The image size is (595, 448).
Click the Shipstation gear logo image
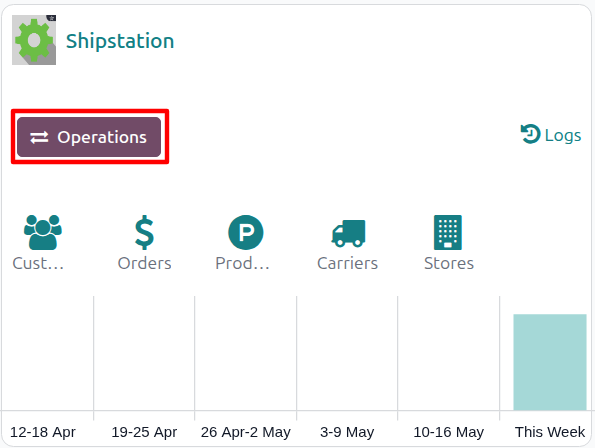34,40
